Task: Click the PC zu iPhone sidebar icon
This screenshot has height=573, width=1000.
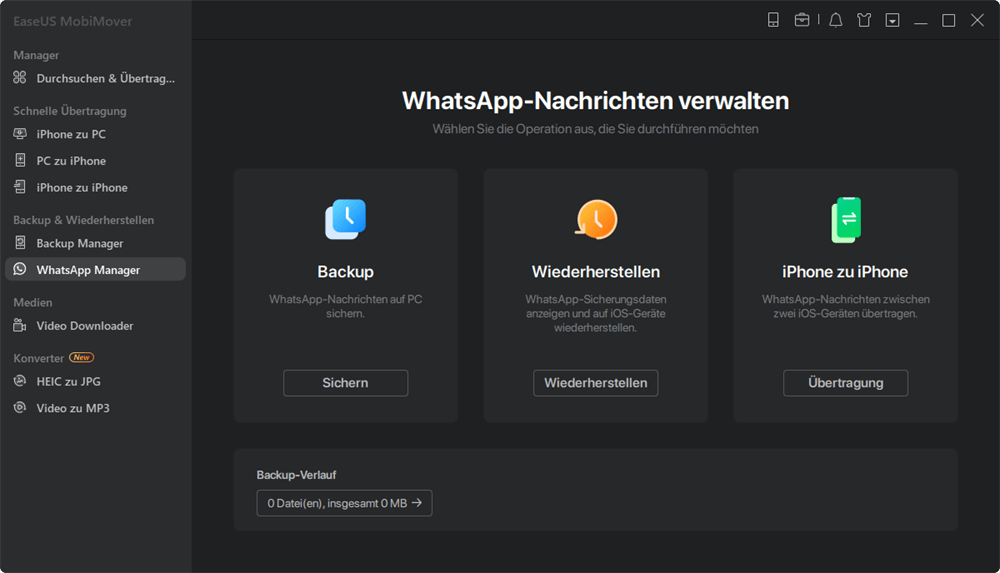Action: coord(20,160)
